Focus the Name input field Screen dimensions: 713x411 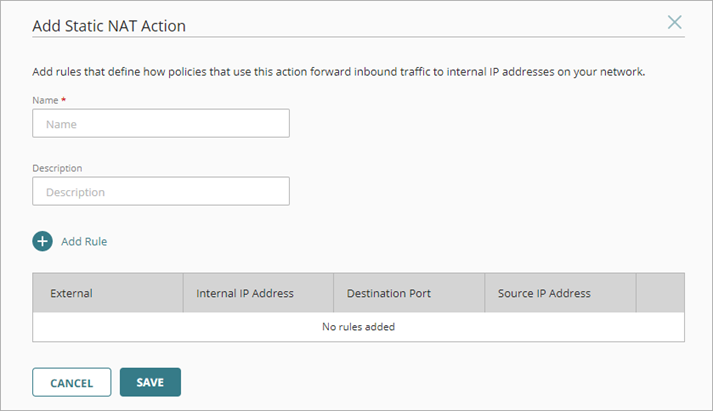point(161,124)
